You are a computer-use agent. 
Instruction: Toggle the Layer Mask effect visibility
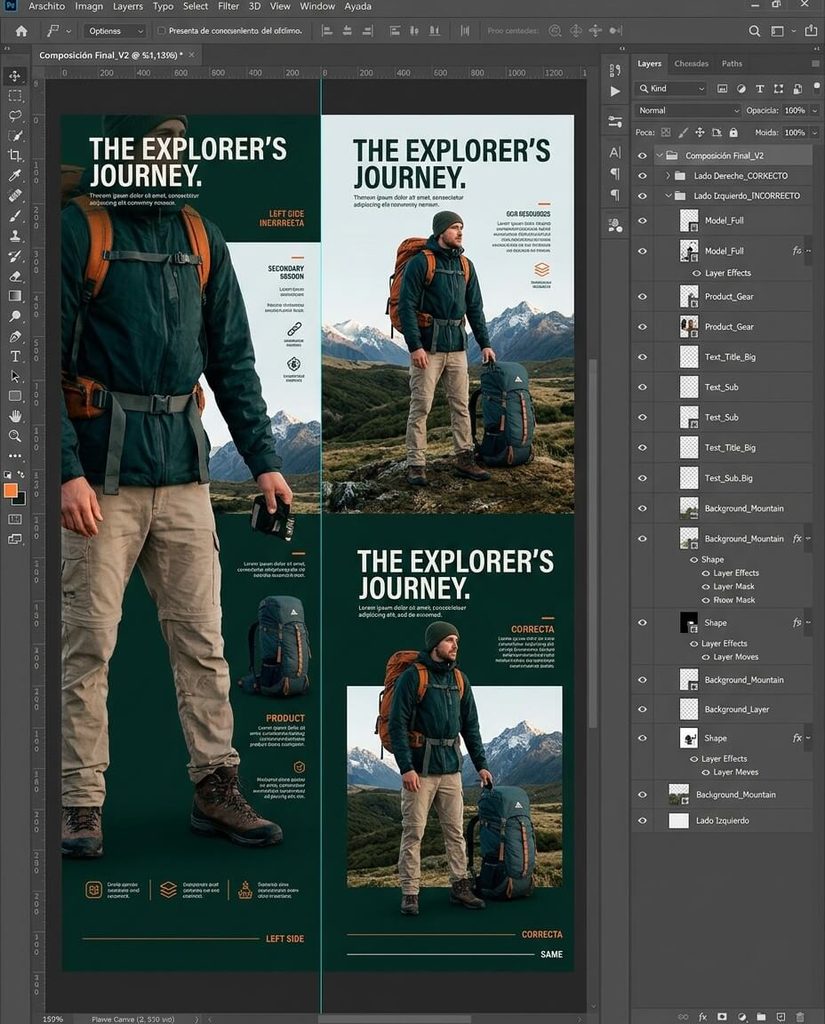point(705,586)
